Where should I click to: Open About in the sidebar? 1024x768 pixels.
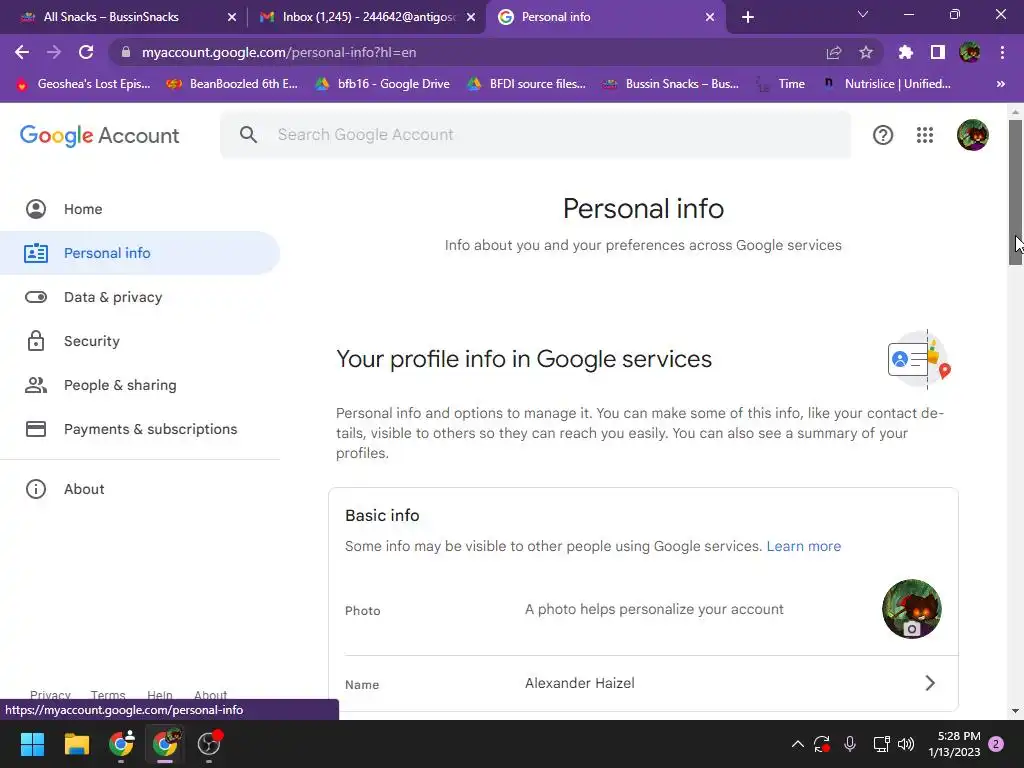point(140,489)
